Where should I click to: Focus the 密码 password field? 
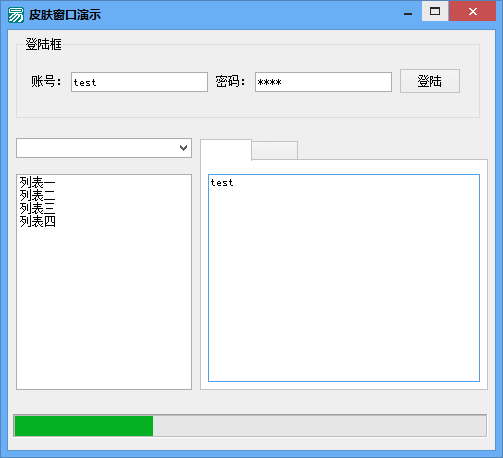coord(323,82)
